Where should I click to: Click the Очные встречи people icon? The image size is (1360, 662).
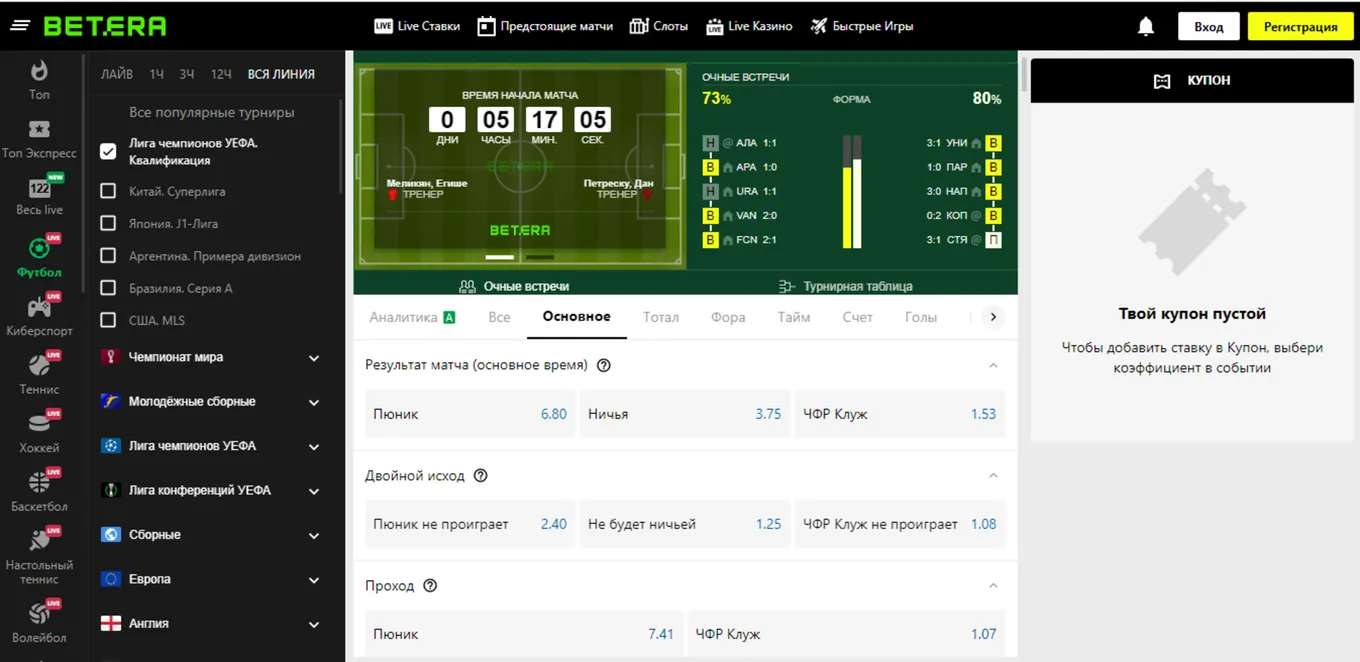tap(467, 286)
